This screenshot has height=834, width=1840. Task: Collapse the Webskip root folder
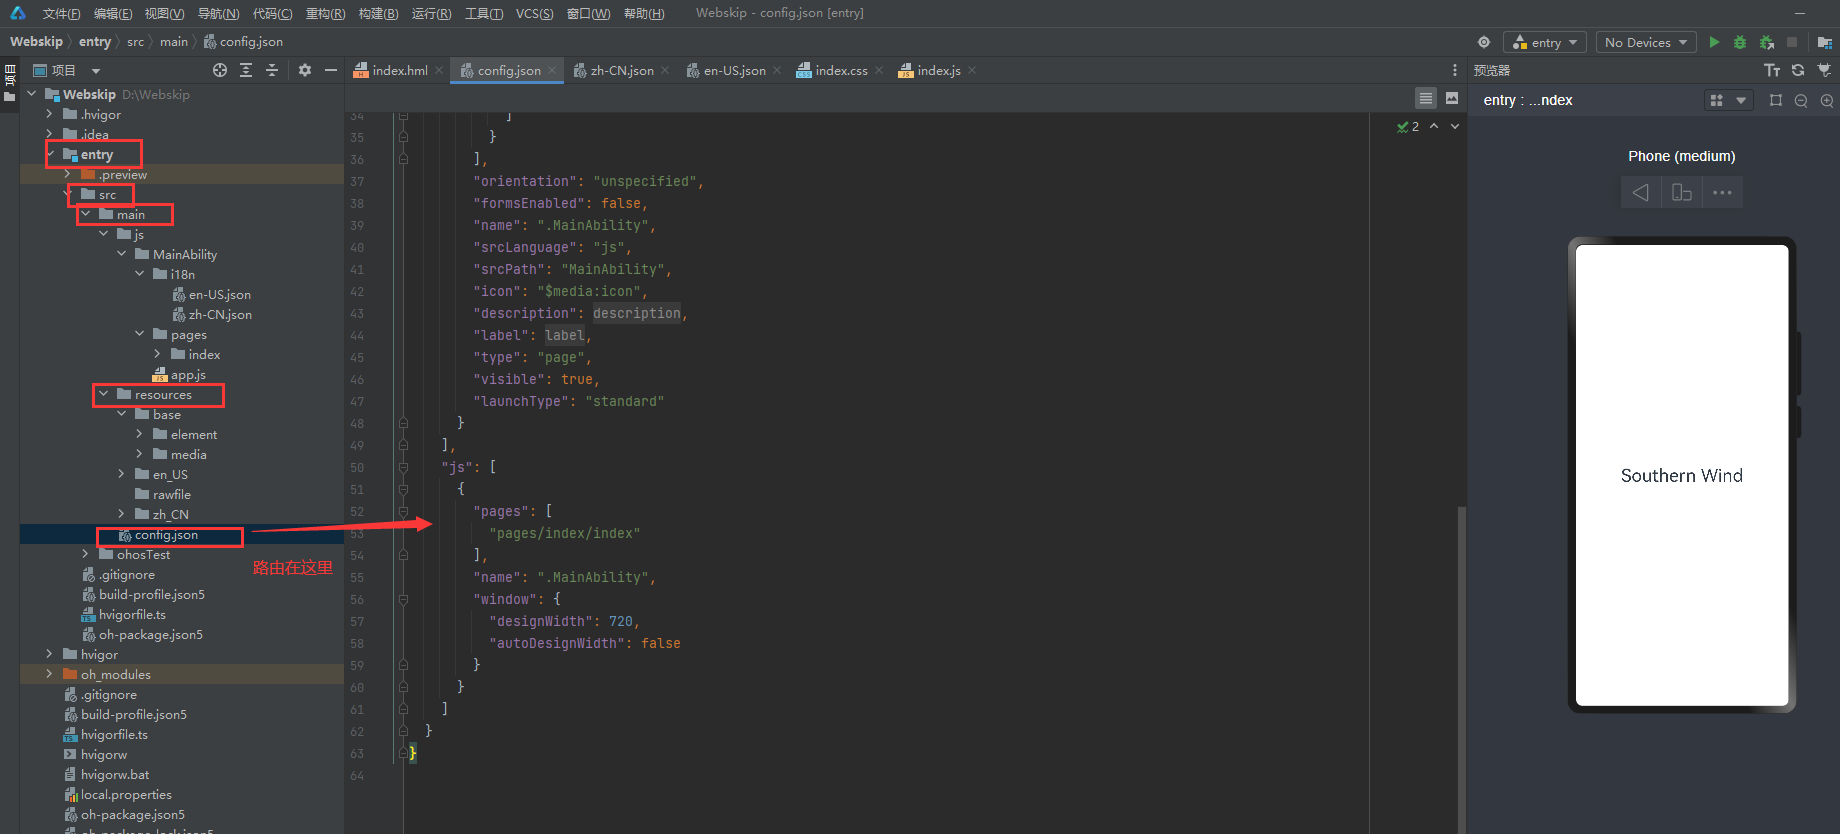point(32,94)
